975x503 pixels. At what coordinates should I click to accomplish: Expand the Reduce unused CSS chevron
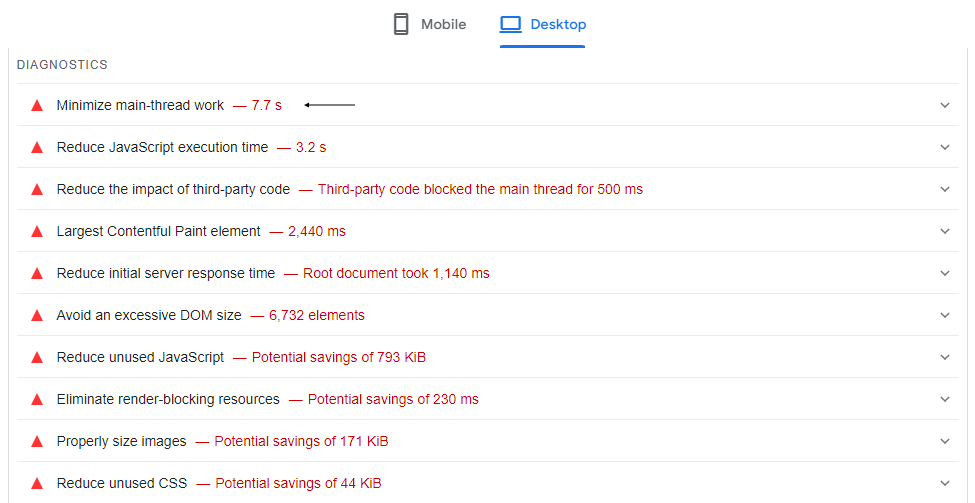[945, 483]
